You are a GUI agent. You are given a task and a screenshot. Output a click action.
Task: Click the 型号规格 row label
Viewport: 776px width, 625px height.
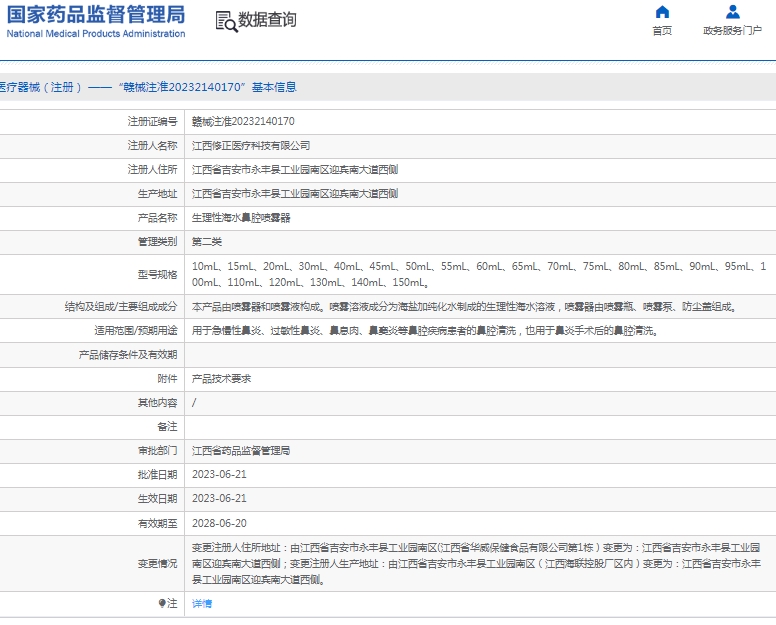[157, 275]
